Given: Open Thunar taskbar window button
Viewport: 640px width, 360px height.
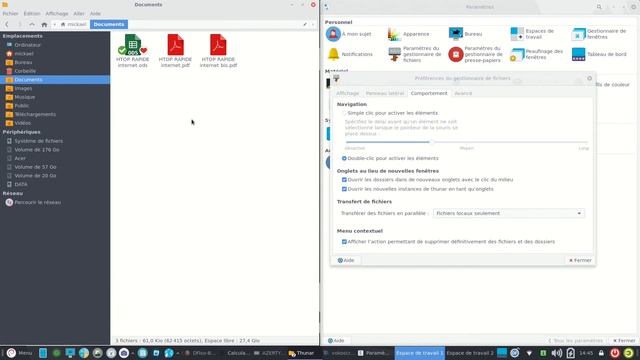Looking at the screenshot, I should click(301, 353).
